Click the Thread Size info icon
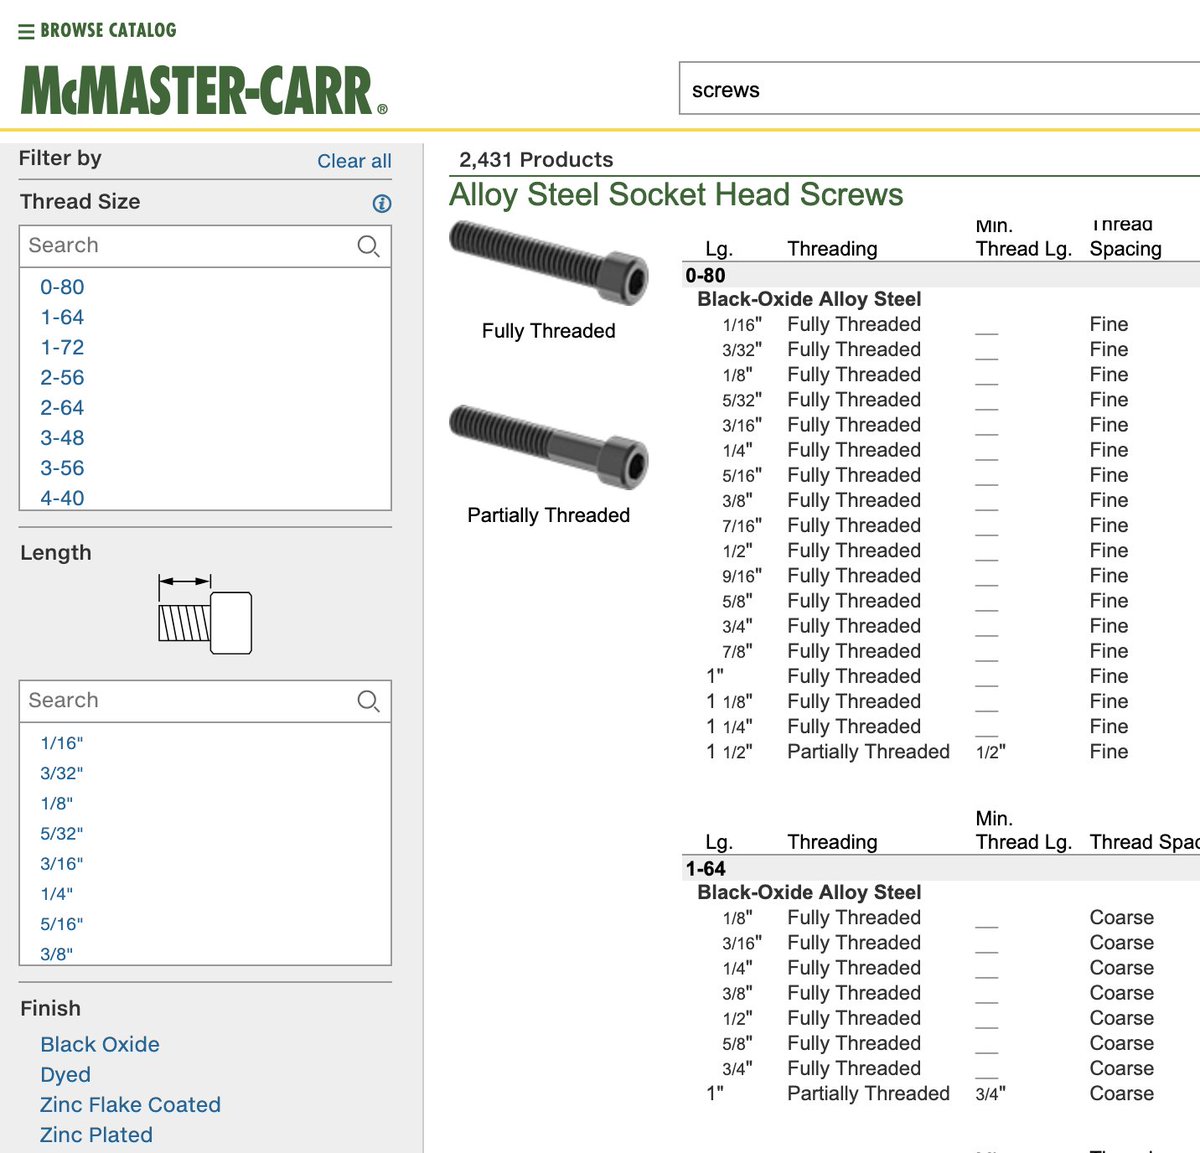 point(381,203)
